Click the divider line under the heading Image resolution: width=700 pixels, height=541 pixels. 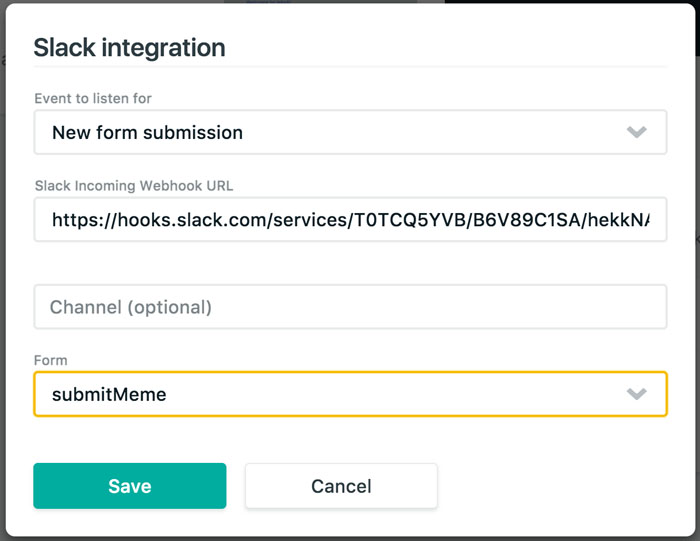[x=350, y=67]
